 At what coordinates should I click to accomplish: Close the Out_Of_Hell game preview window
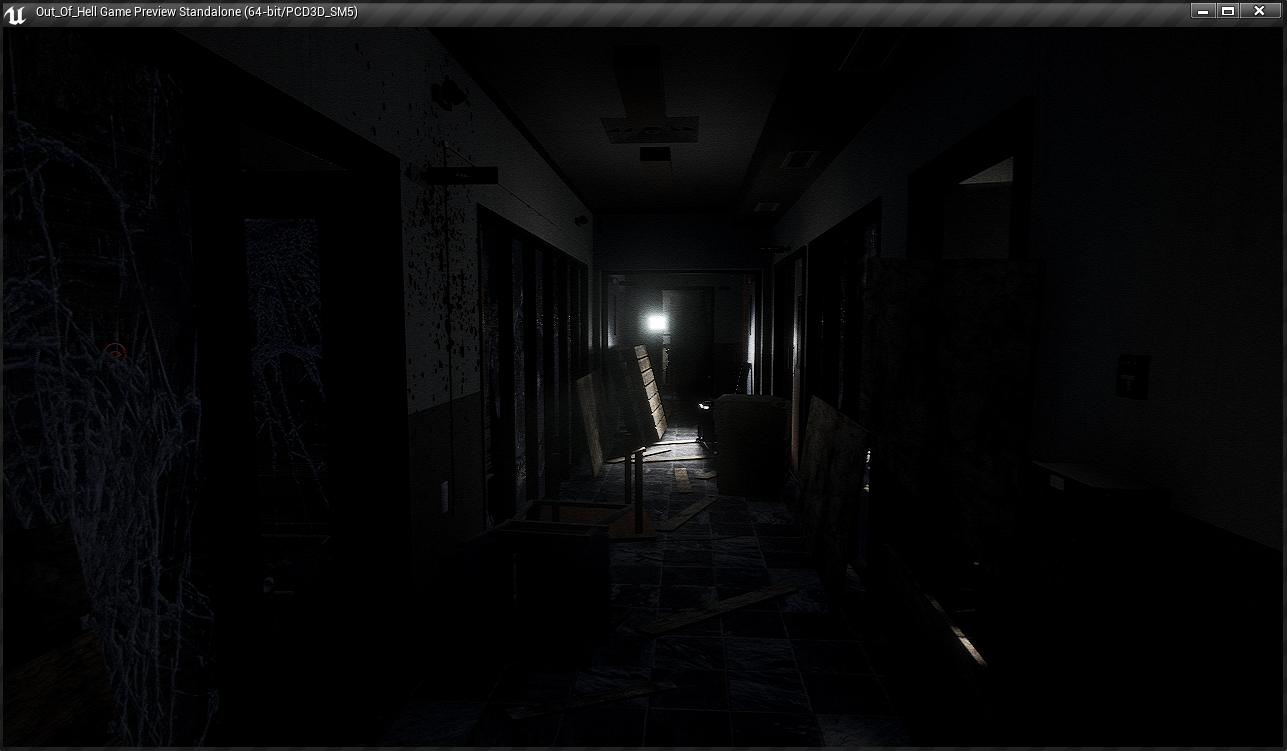pos(1259,11)
